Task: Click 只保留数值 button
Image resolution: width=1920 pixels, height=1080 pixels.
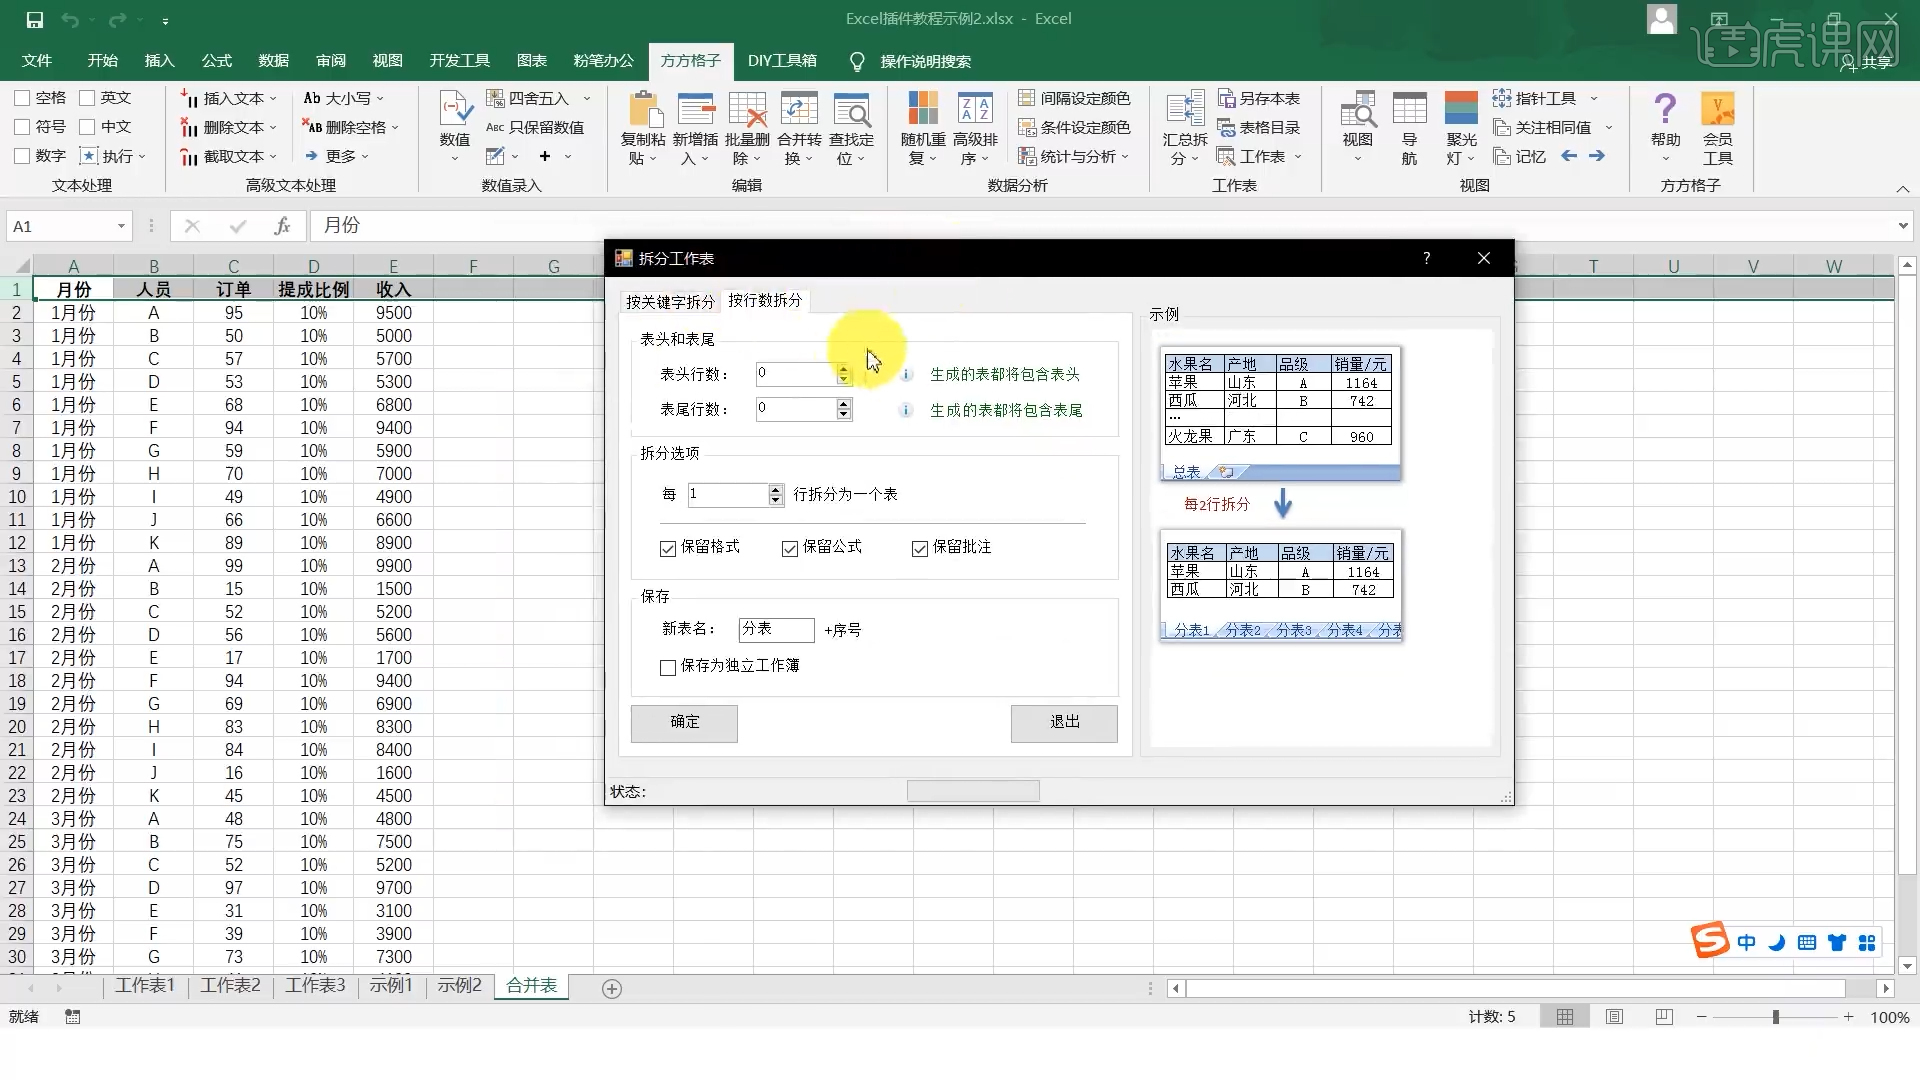Action: (x=535, y=127)
